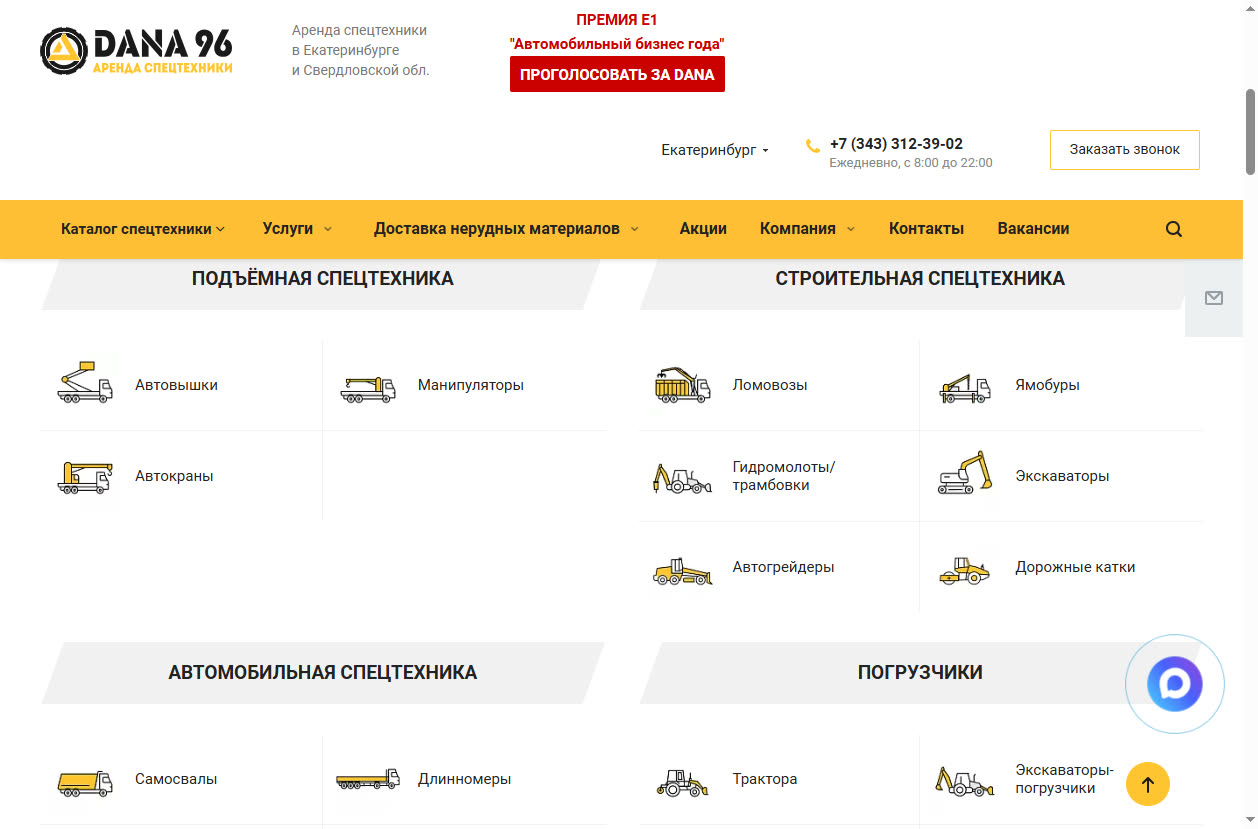The height and width of the screenshot is (829, 1258).
Task: Open the Гидромолоты/трамбовки category link
Action: (783, 476)
